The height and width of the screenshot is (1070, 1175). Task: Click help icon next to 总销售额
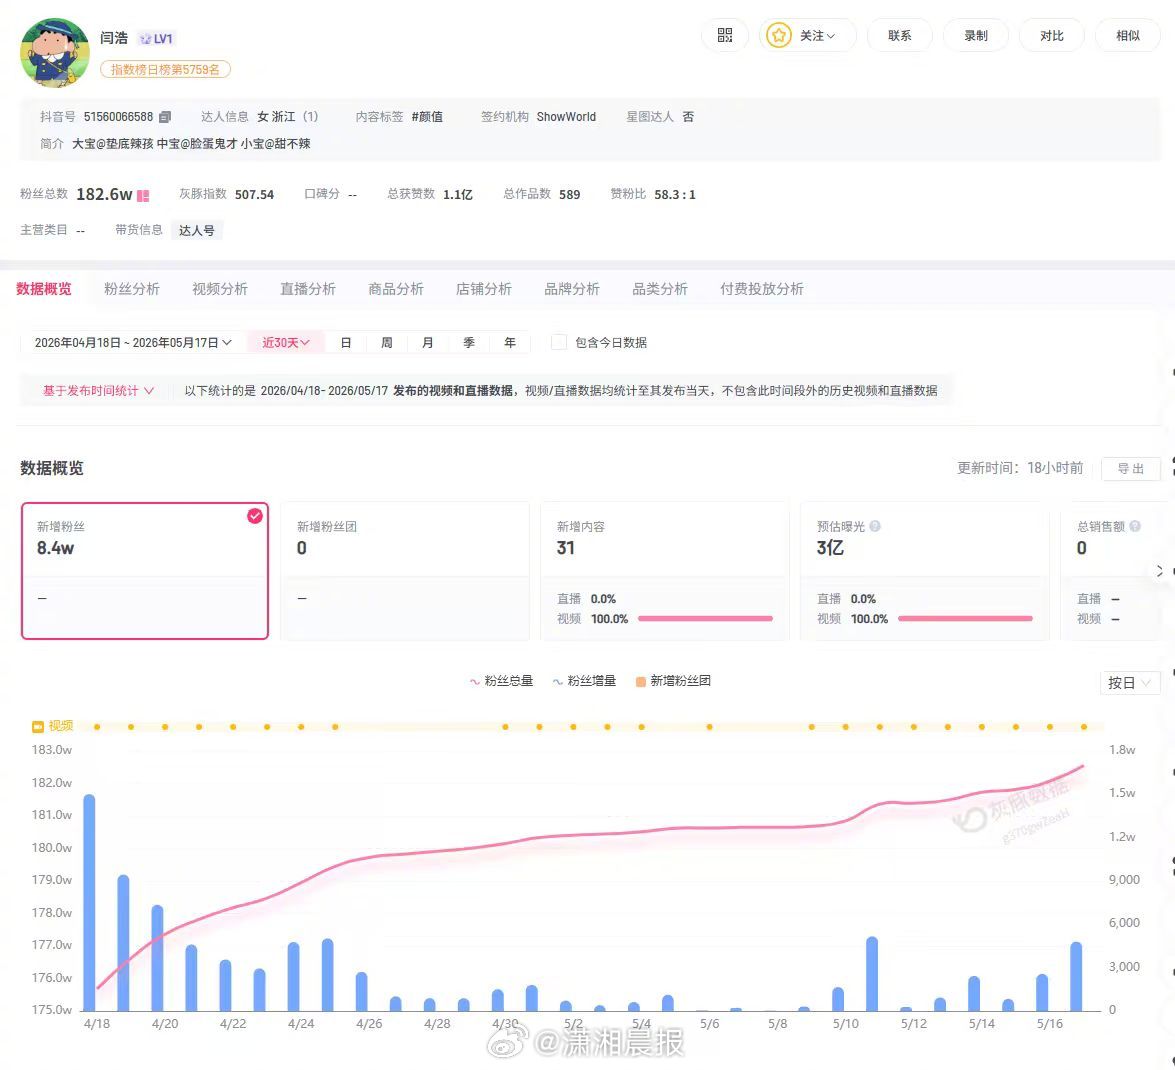[x=1135, y=527]
